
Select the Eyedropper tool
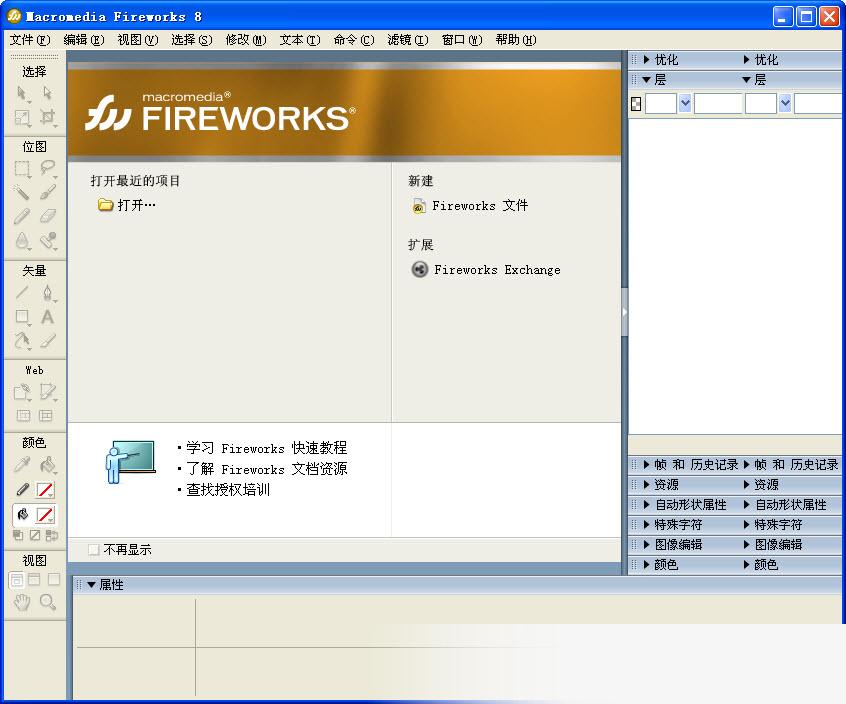point(22,464)
